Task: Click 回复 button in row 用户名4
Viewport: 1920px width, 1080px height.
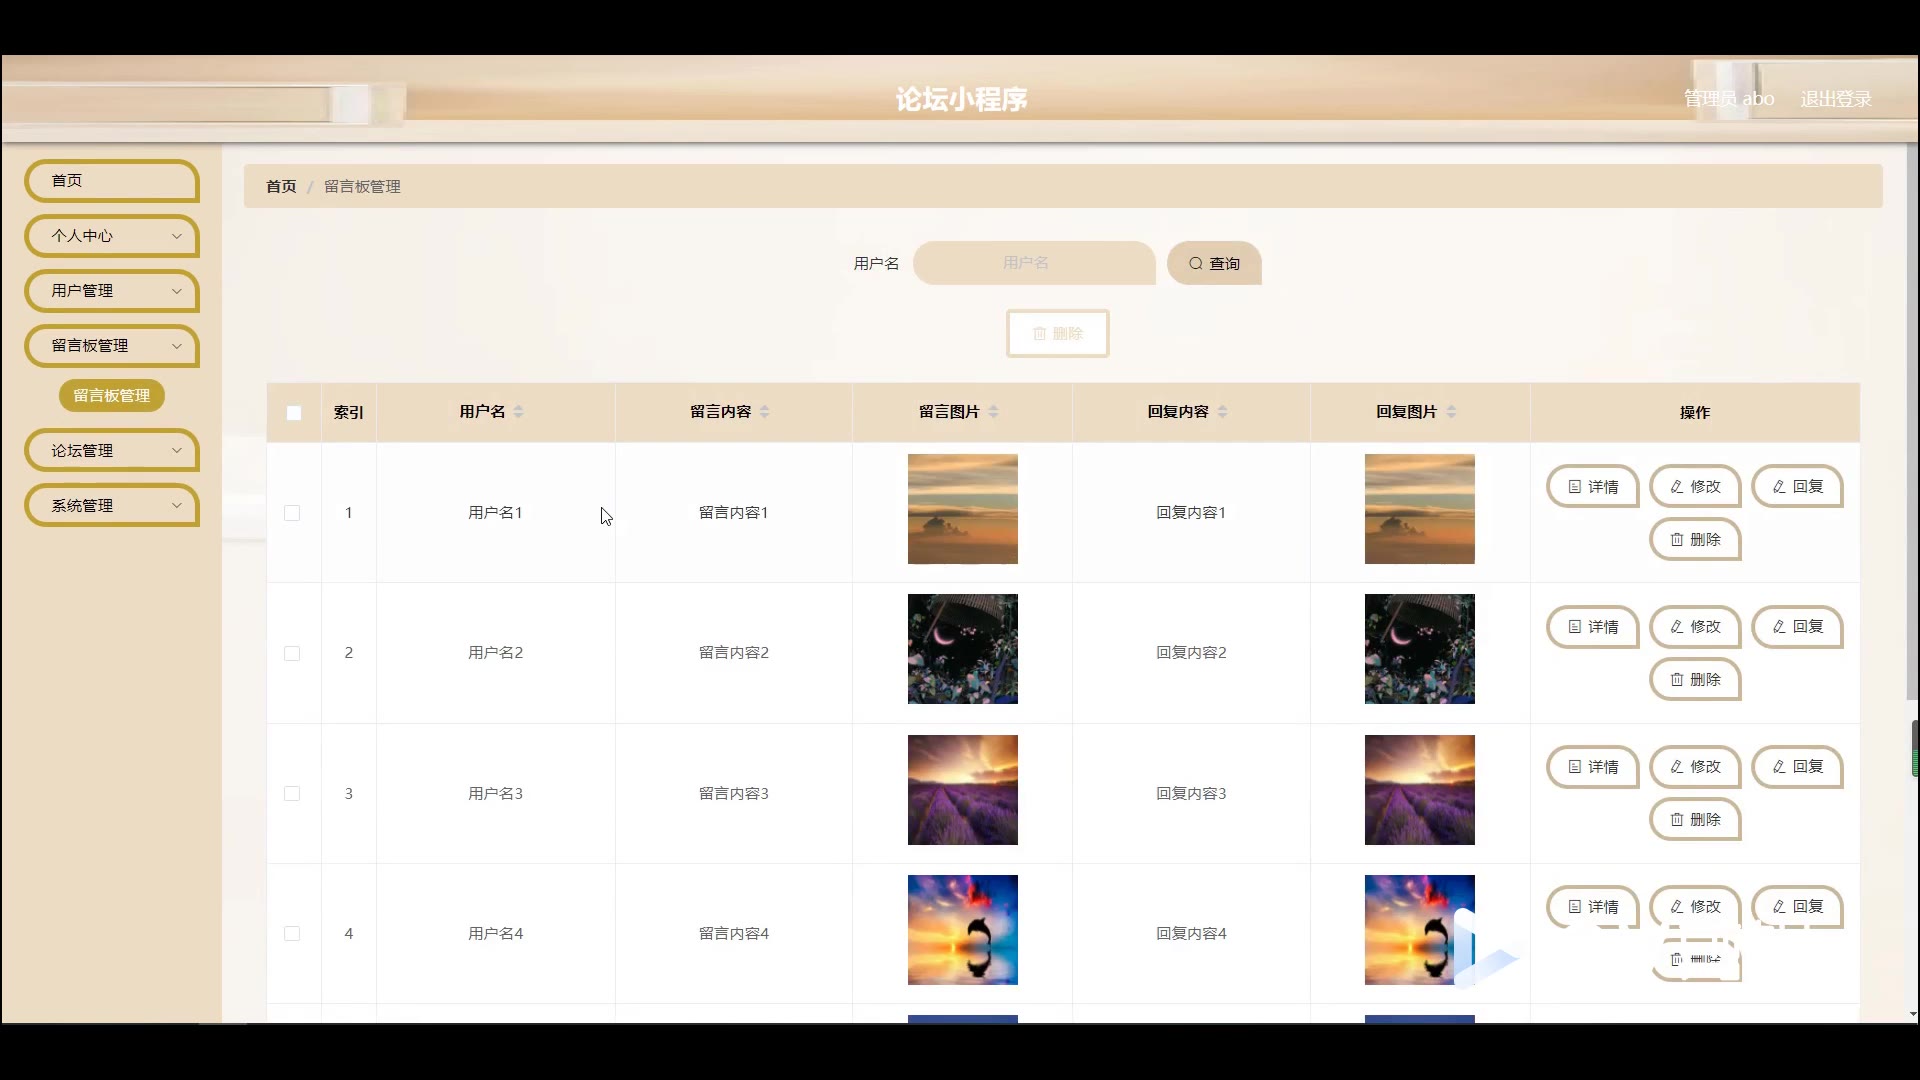Action: pyautogui.click(x=1797, y=907)
